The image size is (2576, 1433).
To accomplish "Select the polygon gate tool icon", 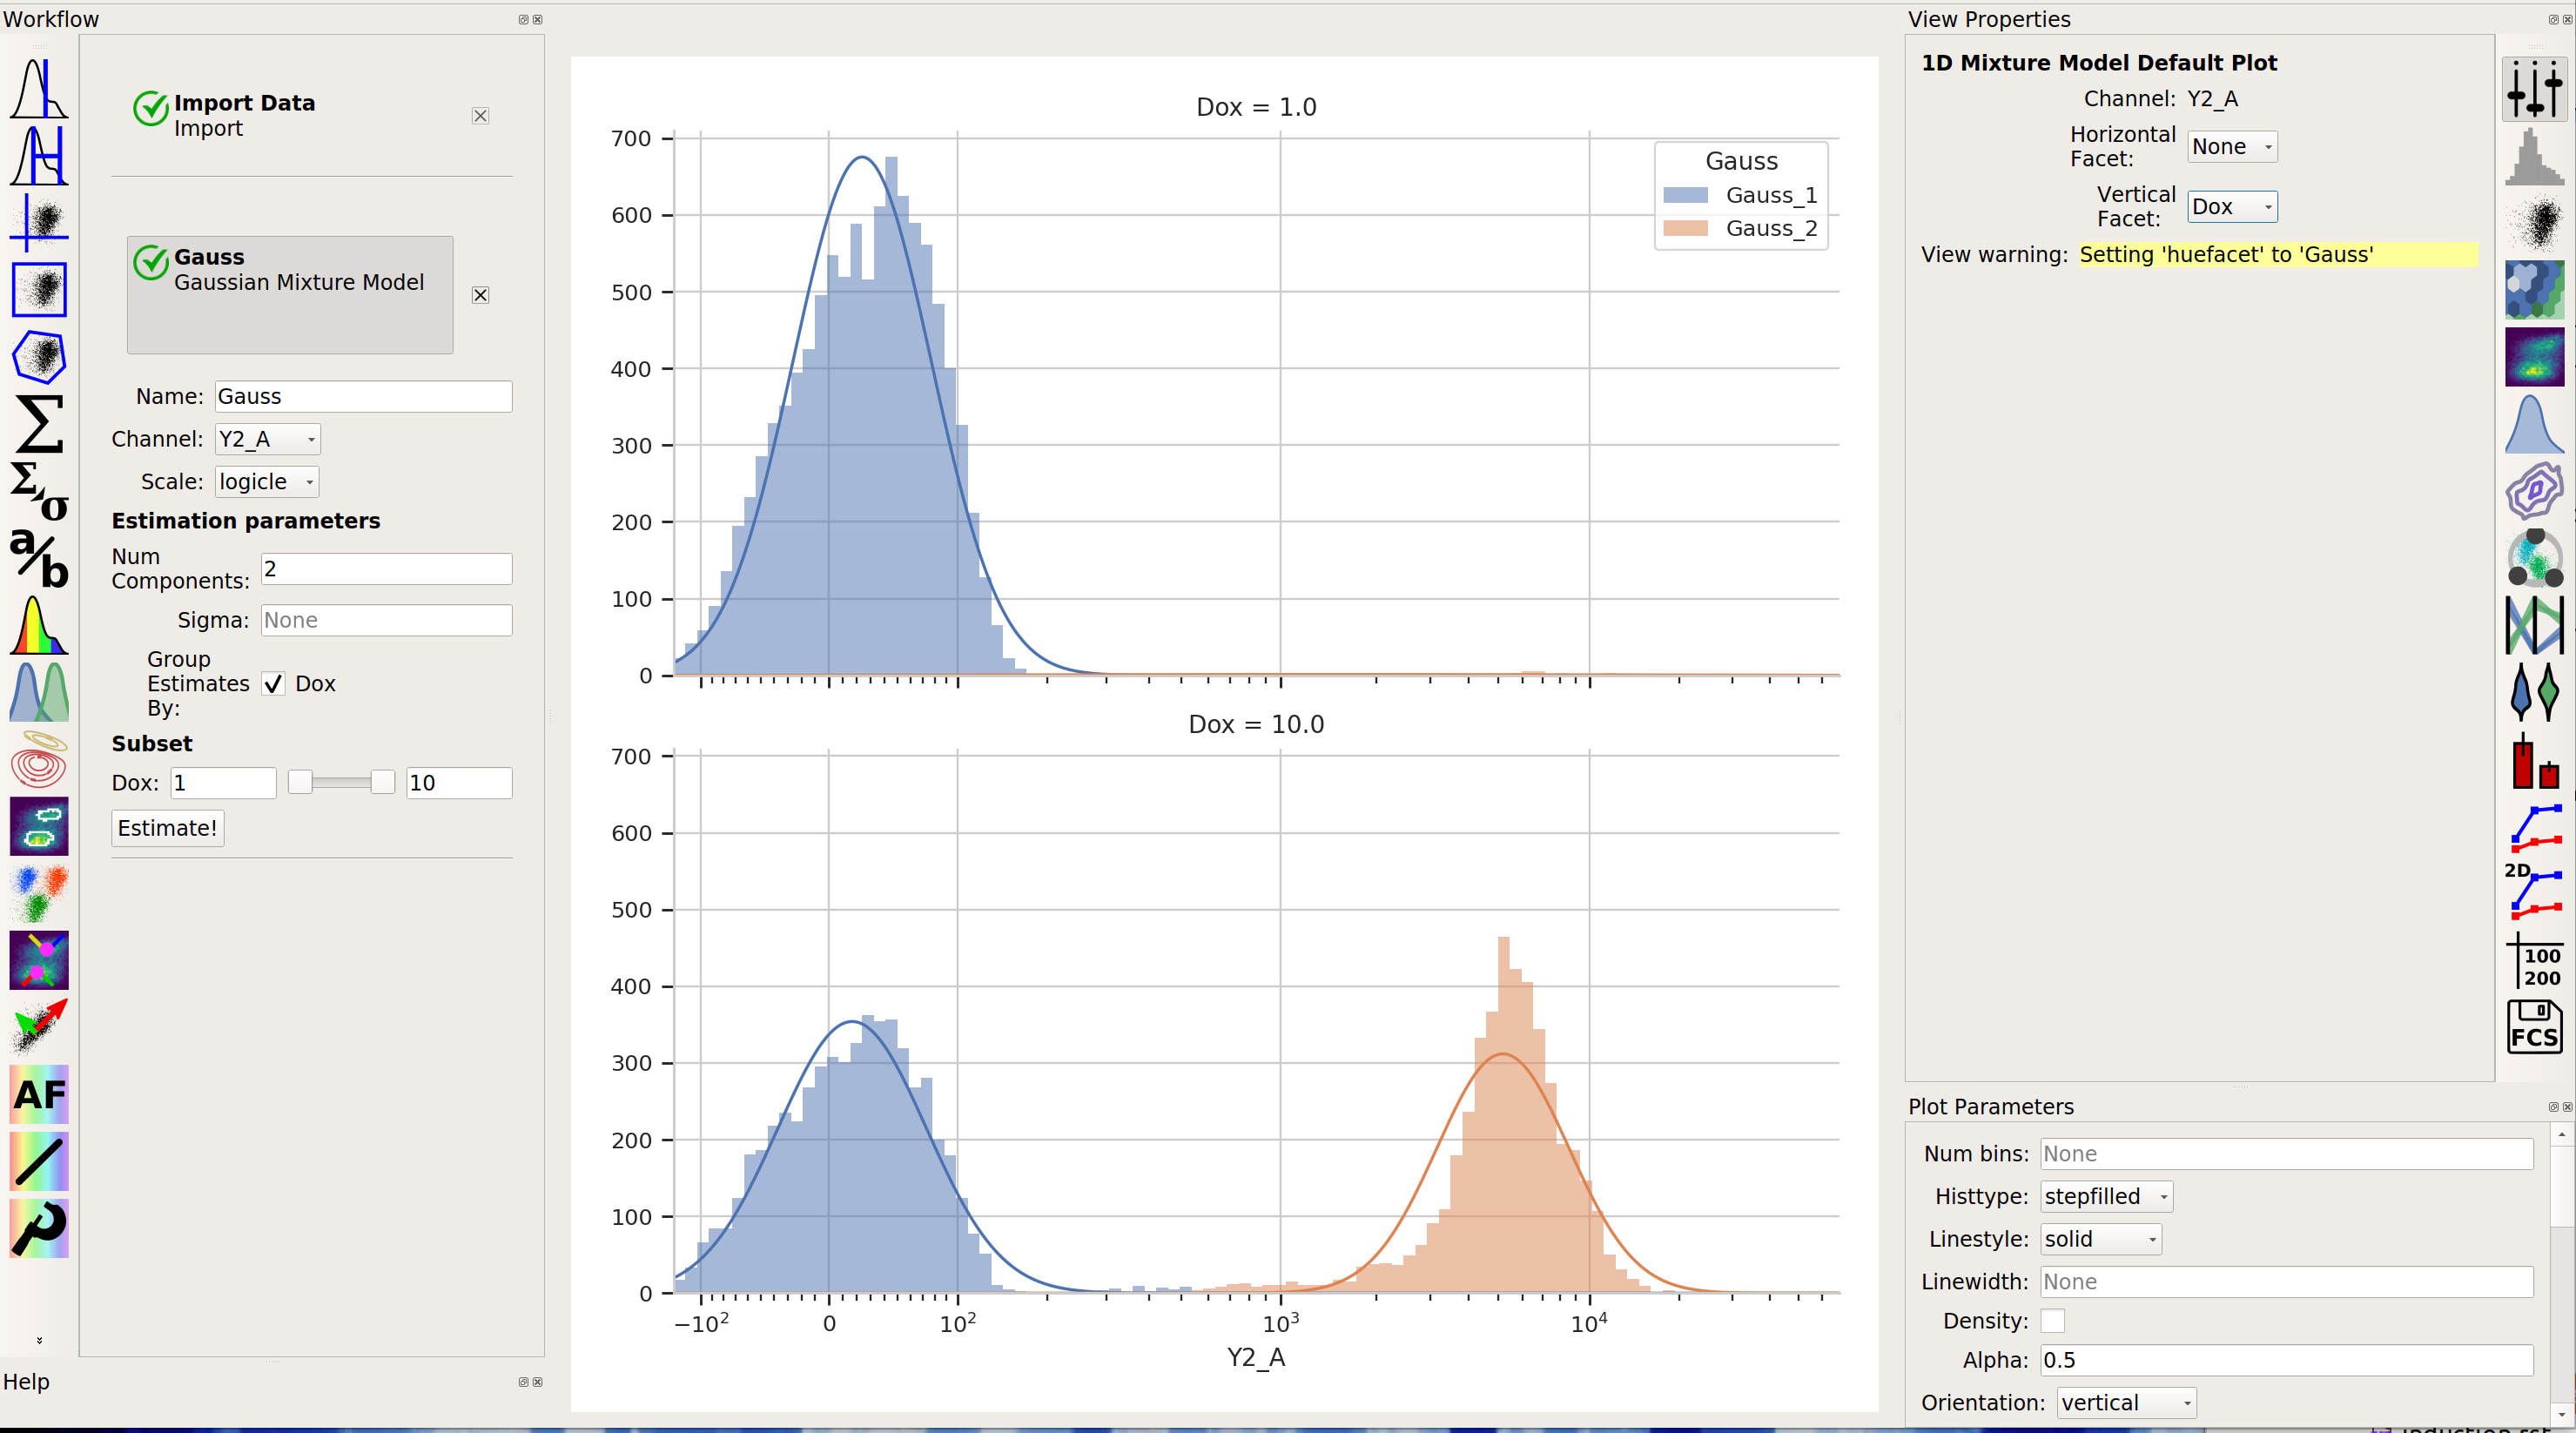I will 39,356.
